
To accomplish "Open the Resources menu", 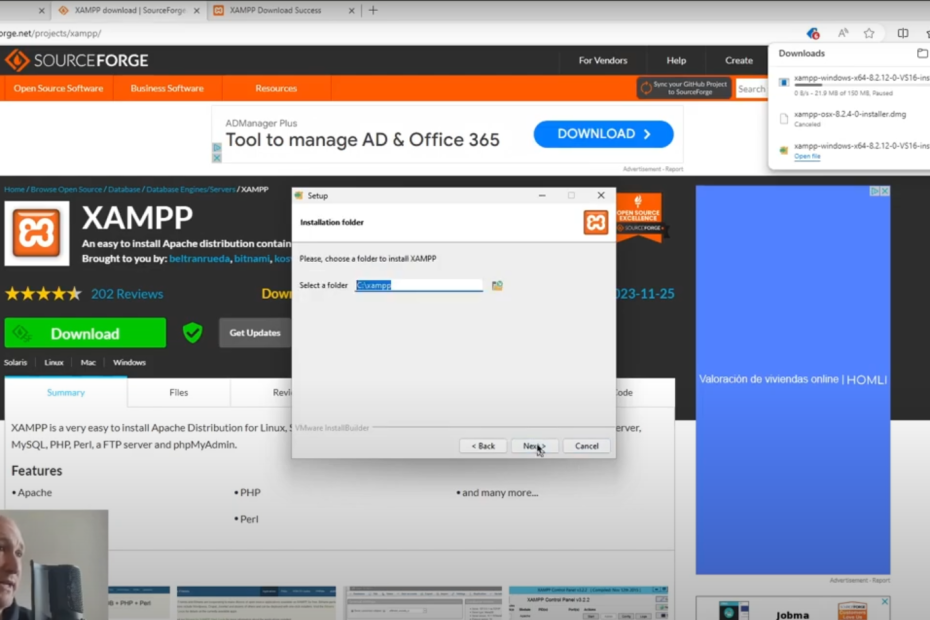I will 276,88.
